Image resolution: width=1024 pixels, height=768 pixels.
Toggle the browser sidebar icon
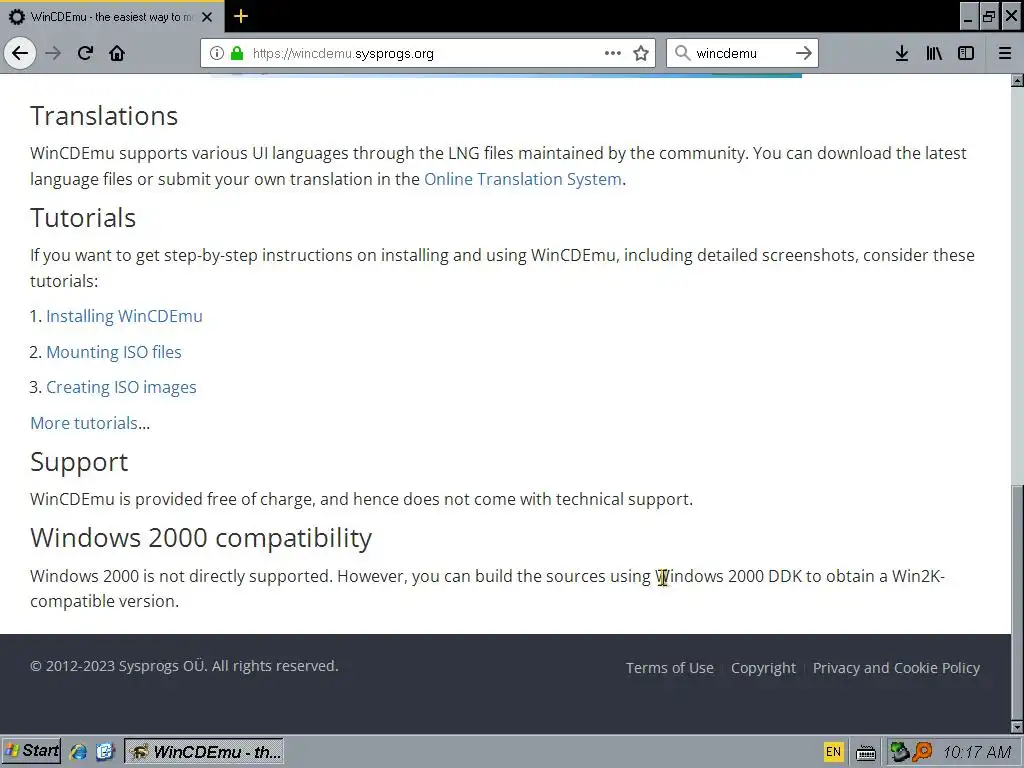[x=966, y=53]
